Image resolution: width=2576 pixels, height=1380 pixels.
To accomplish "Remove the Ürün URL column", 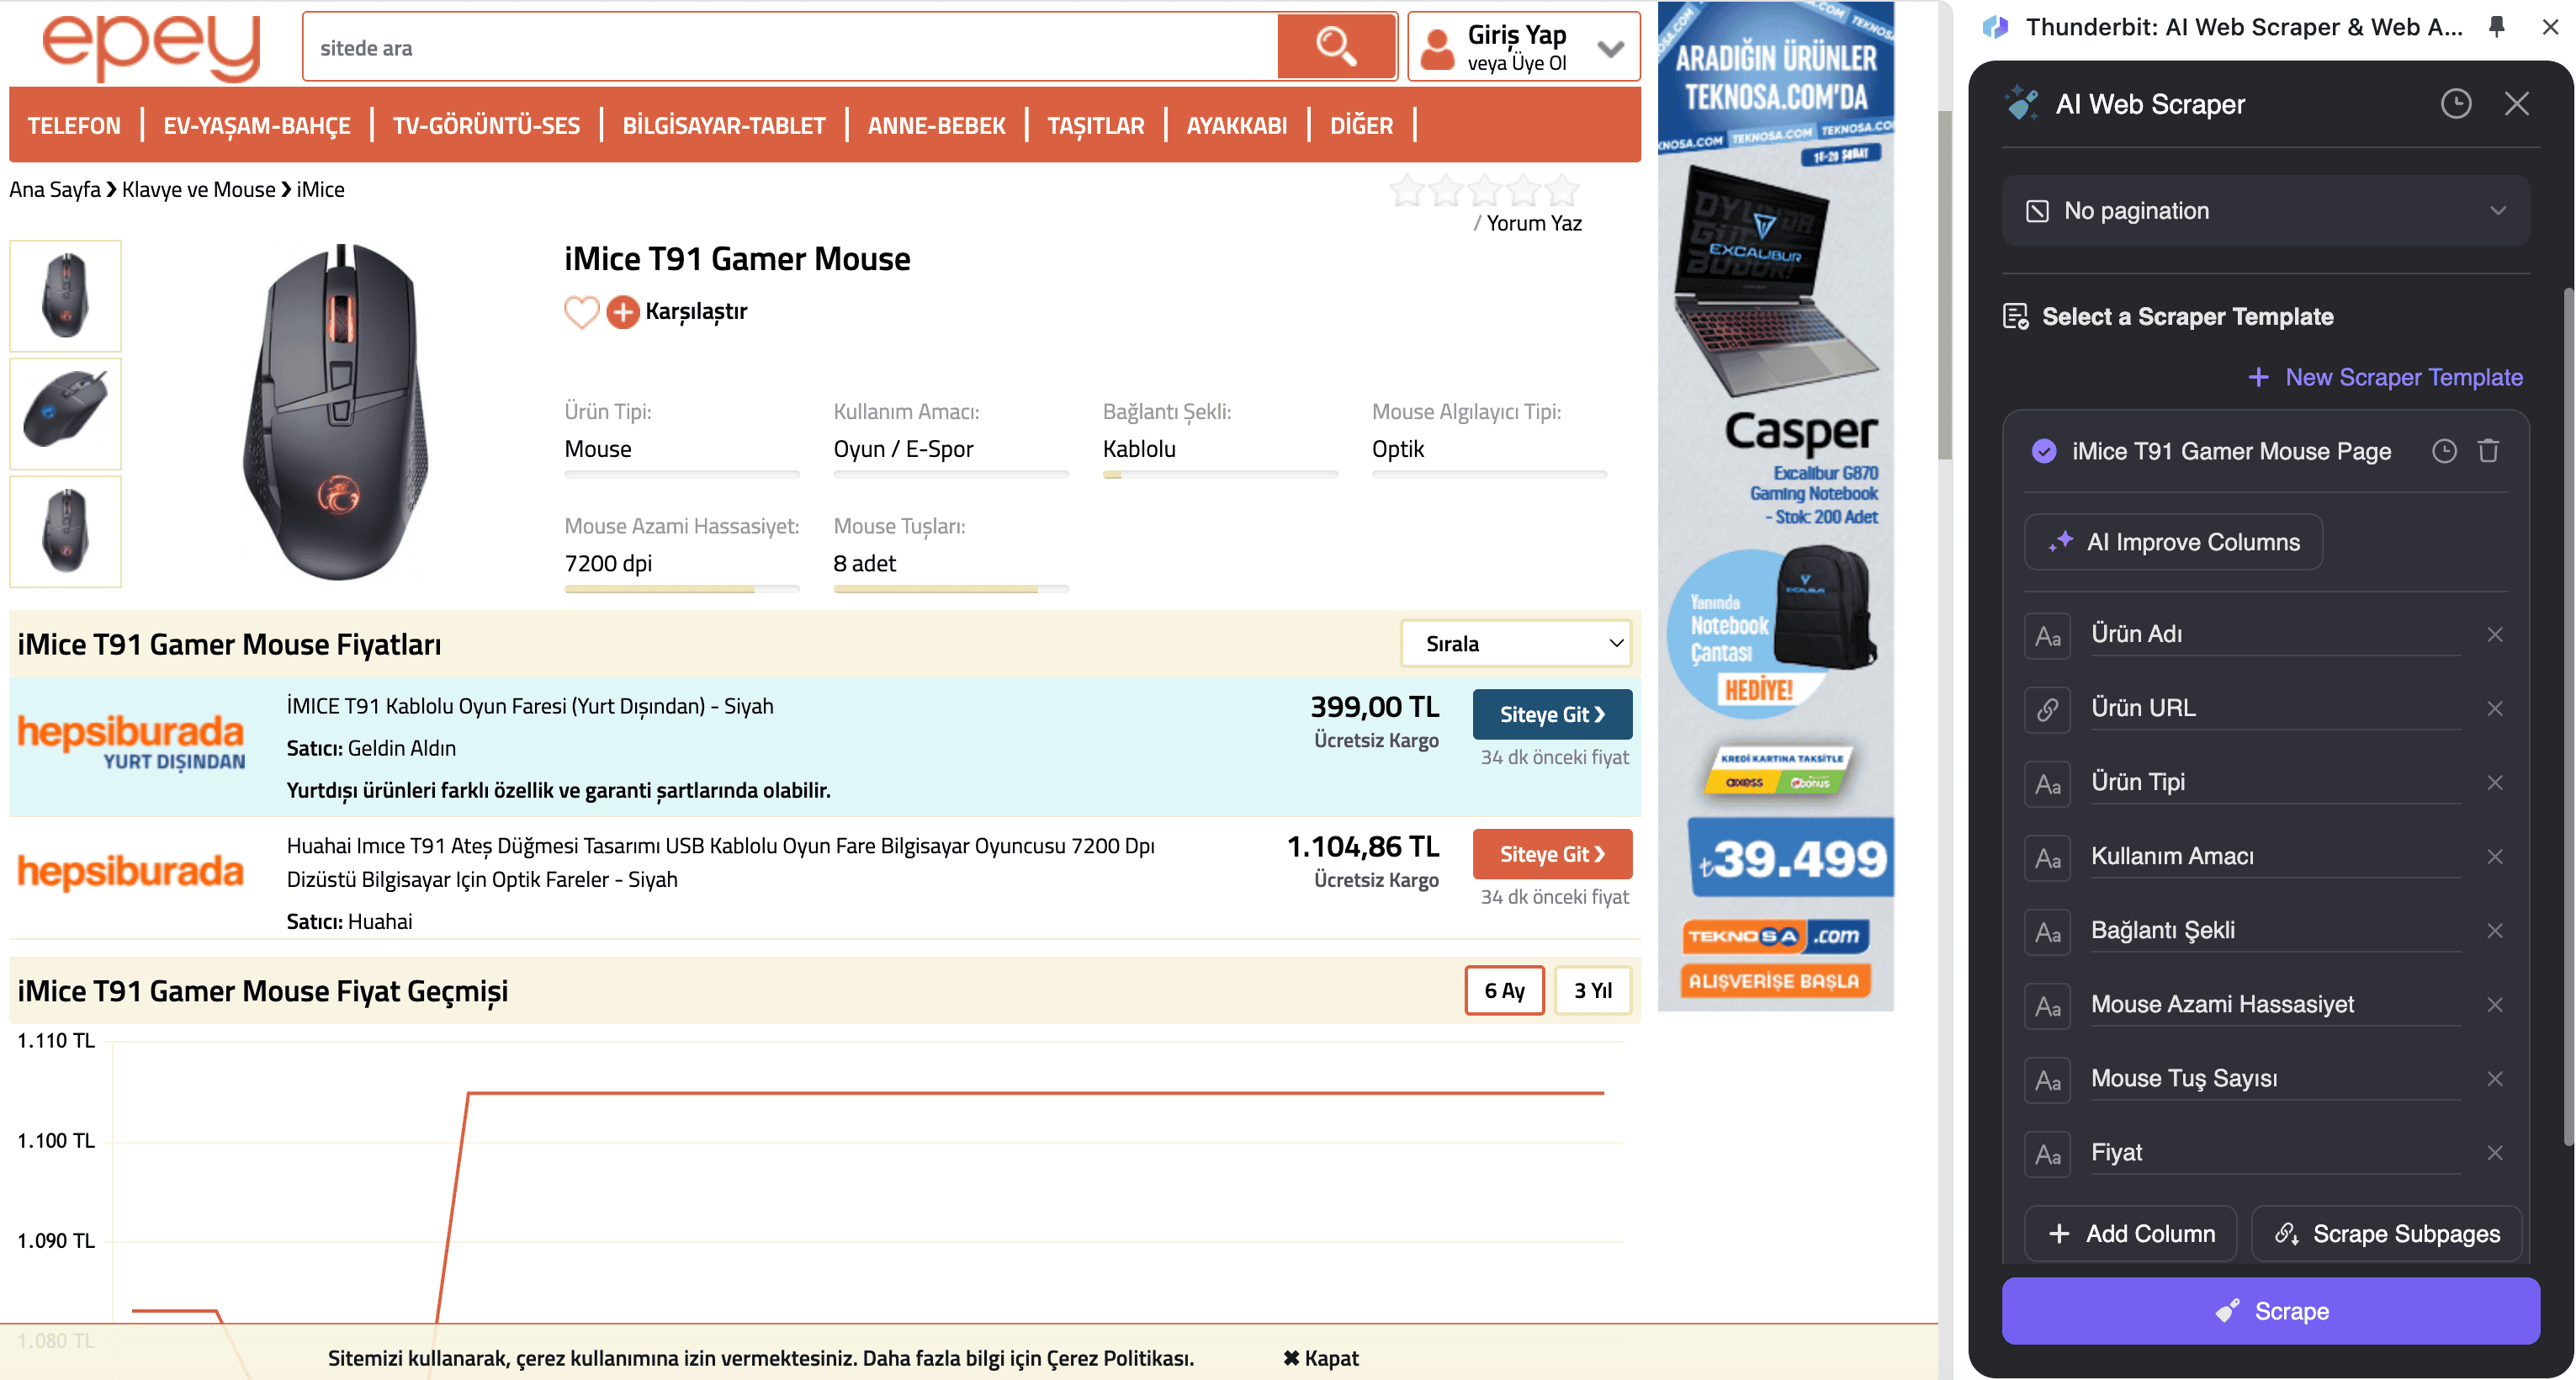I will [2494, 708].
